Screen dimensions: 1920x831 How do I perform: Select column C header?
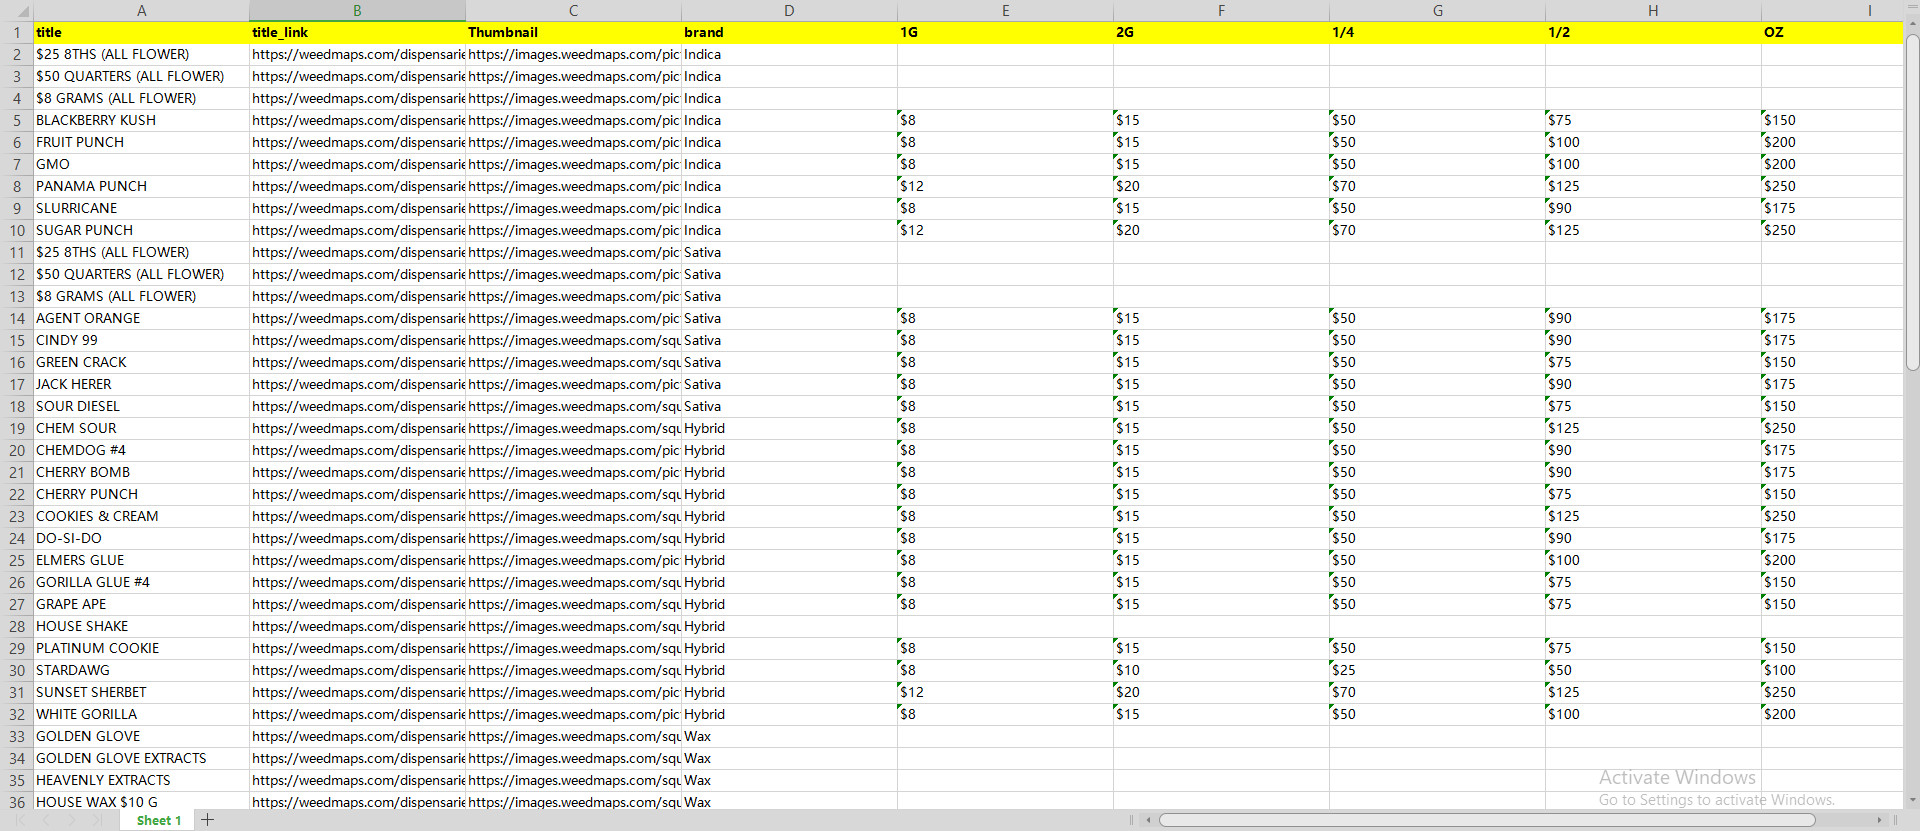573,10
